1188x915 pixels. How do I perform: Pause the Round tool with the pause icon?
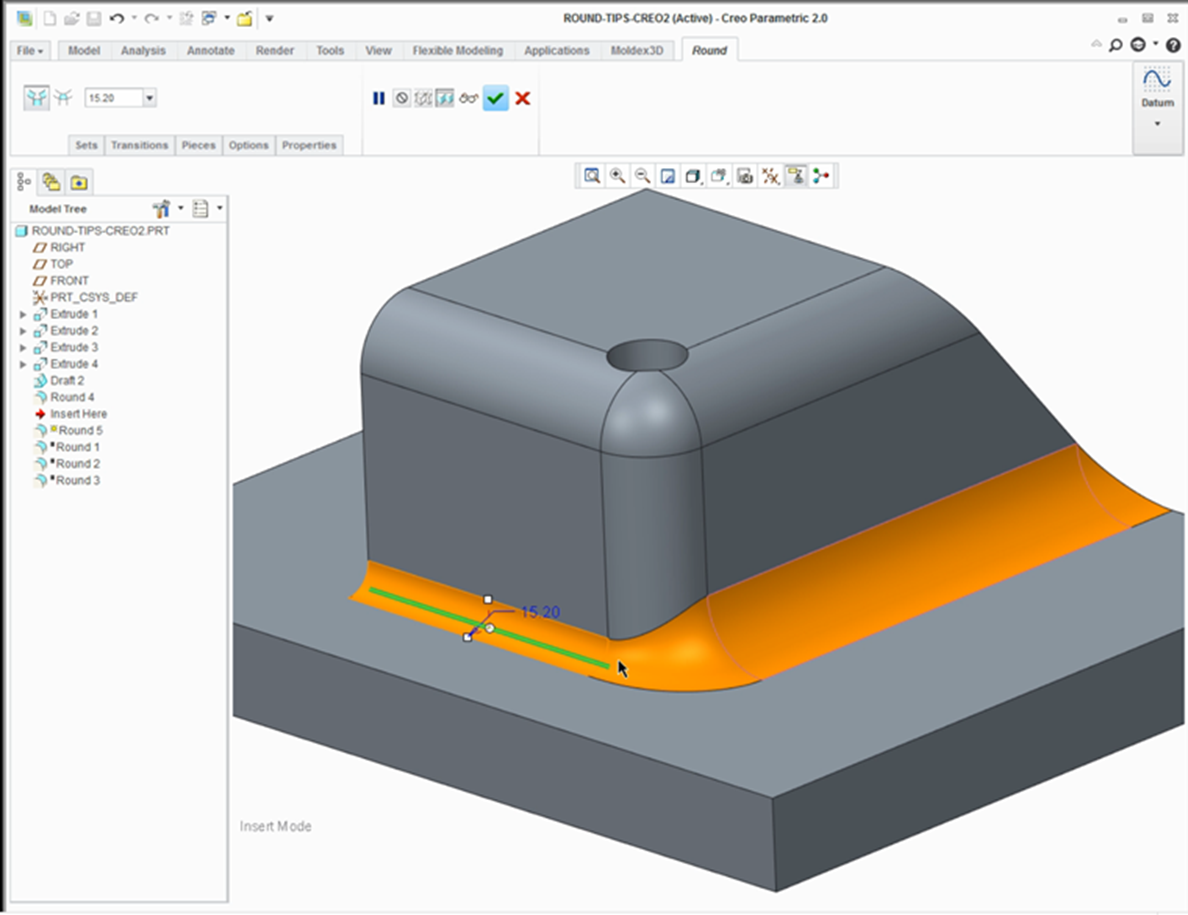[379, 98]
